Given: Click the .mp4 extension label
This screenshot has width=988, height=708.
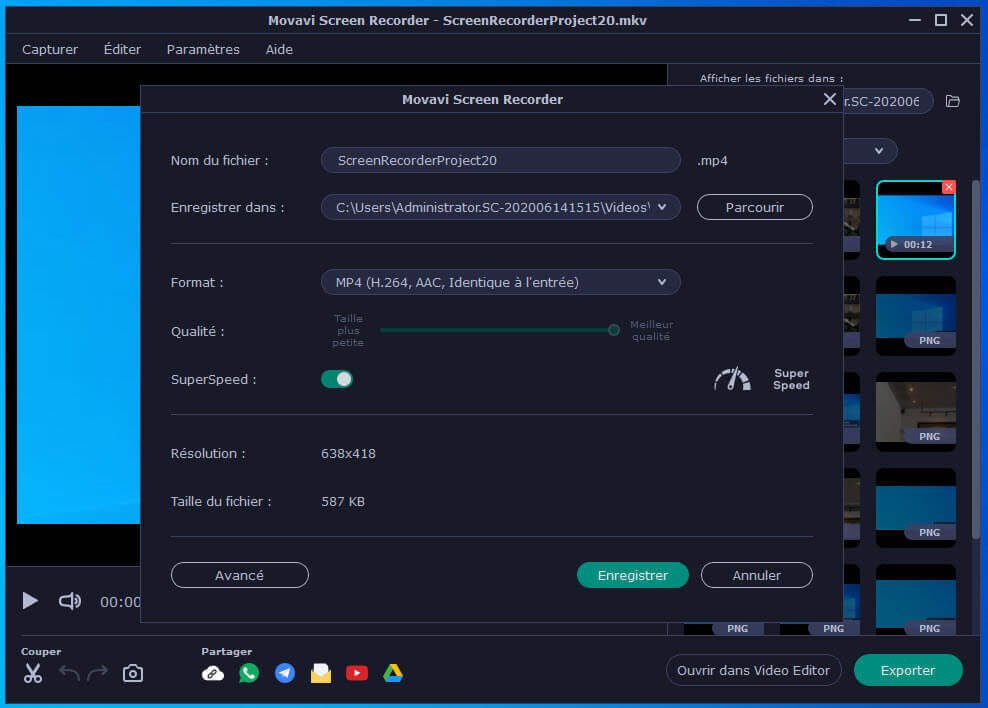Looking at the screenshot, I should pos(713,161).
